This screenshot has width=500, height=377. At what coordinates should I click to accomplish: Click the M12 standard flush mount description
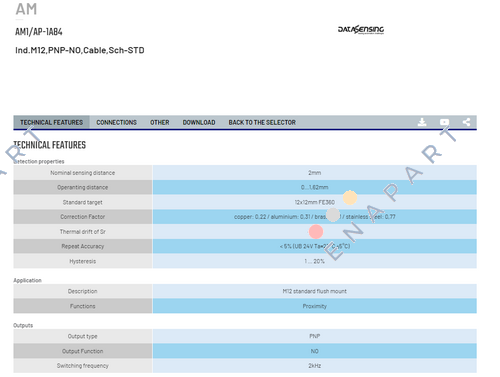click(315, 291)
